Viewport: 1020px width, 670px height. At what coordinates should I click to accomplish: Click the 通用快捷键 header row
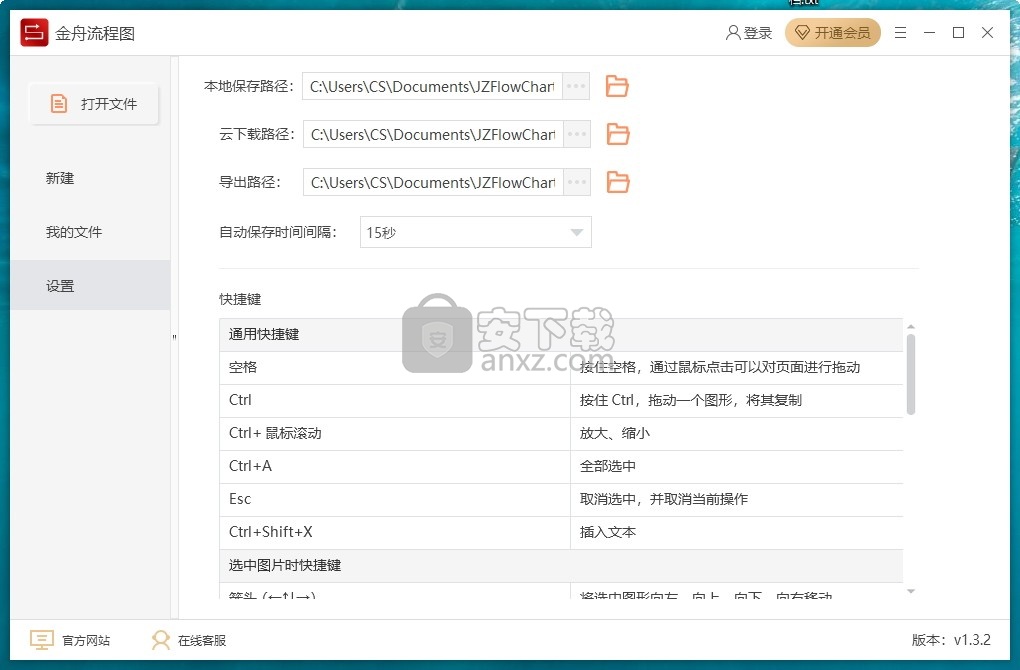[x=561, y=334]
